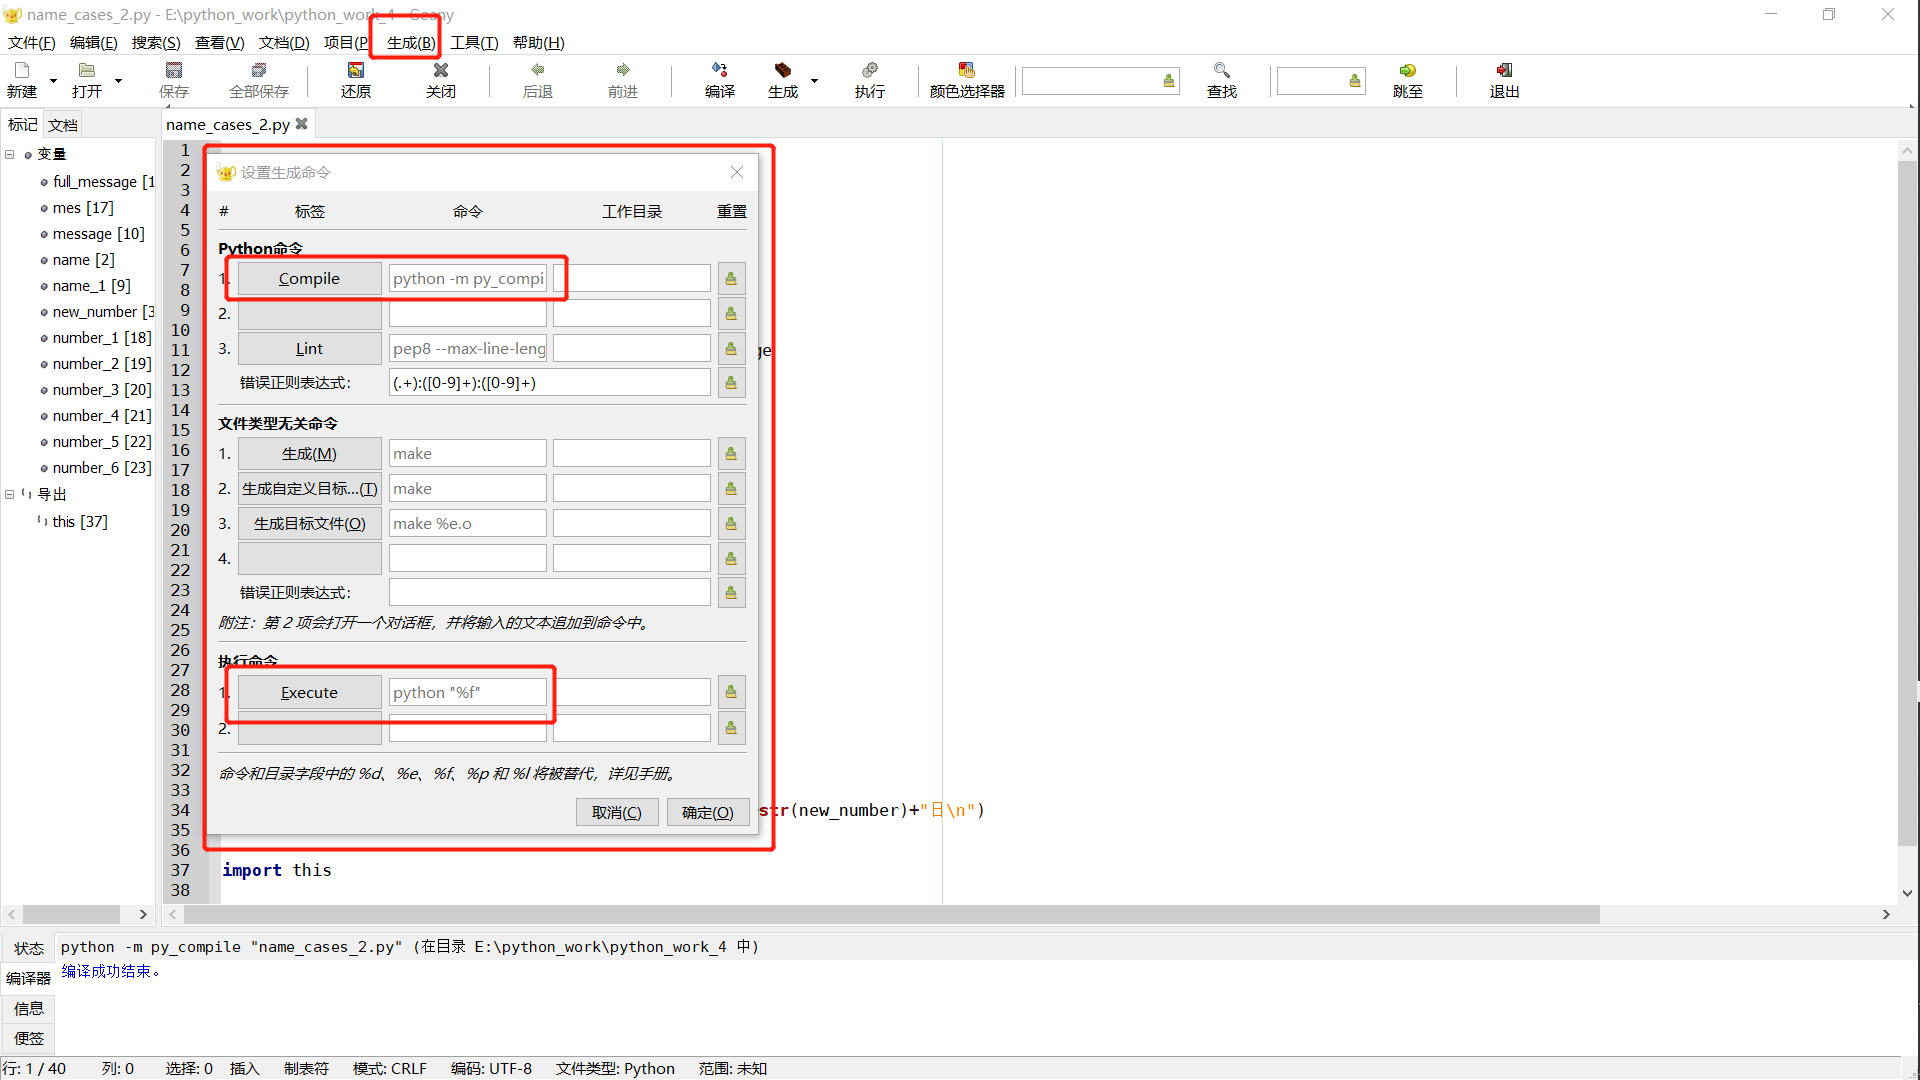Click the 生成(M) label button
This screenshot has height=1080, width=1920.
(309, 454)
